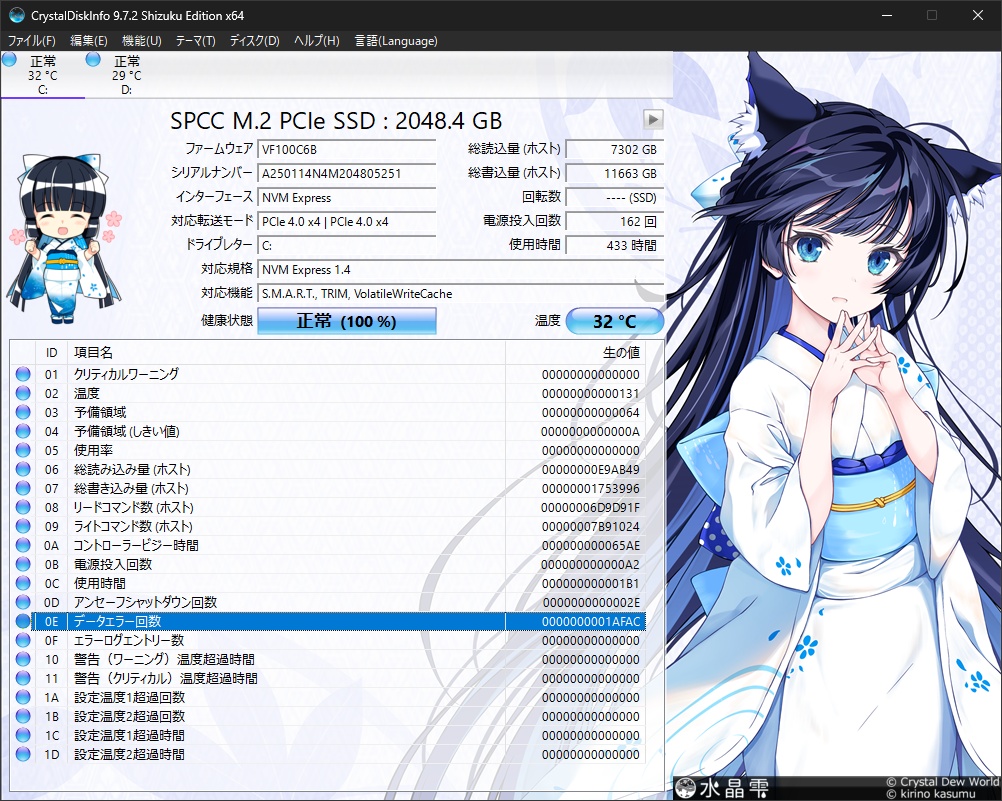Click the 水晶雫 logo at bottom
1002x801 pixels.
coord(722,787)
